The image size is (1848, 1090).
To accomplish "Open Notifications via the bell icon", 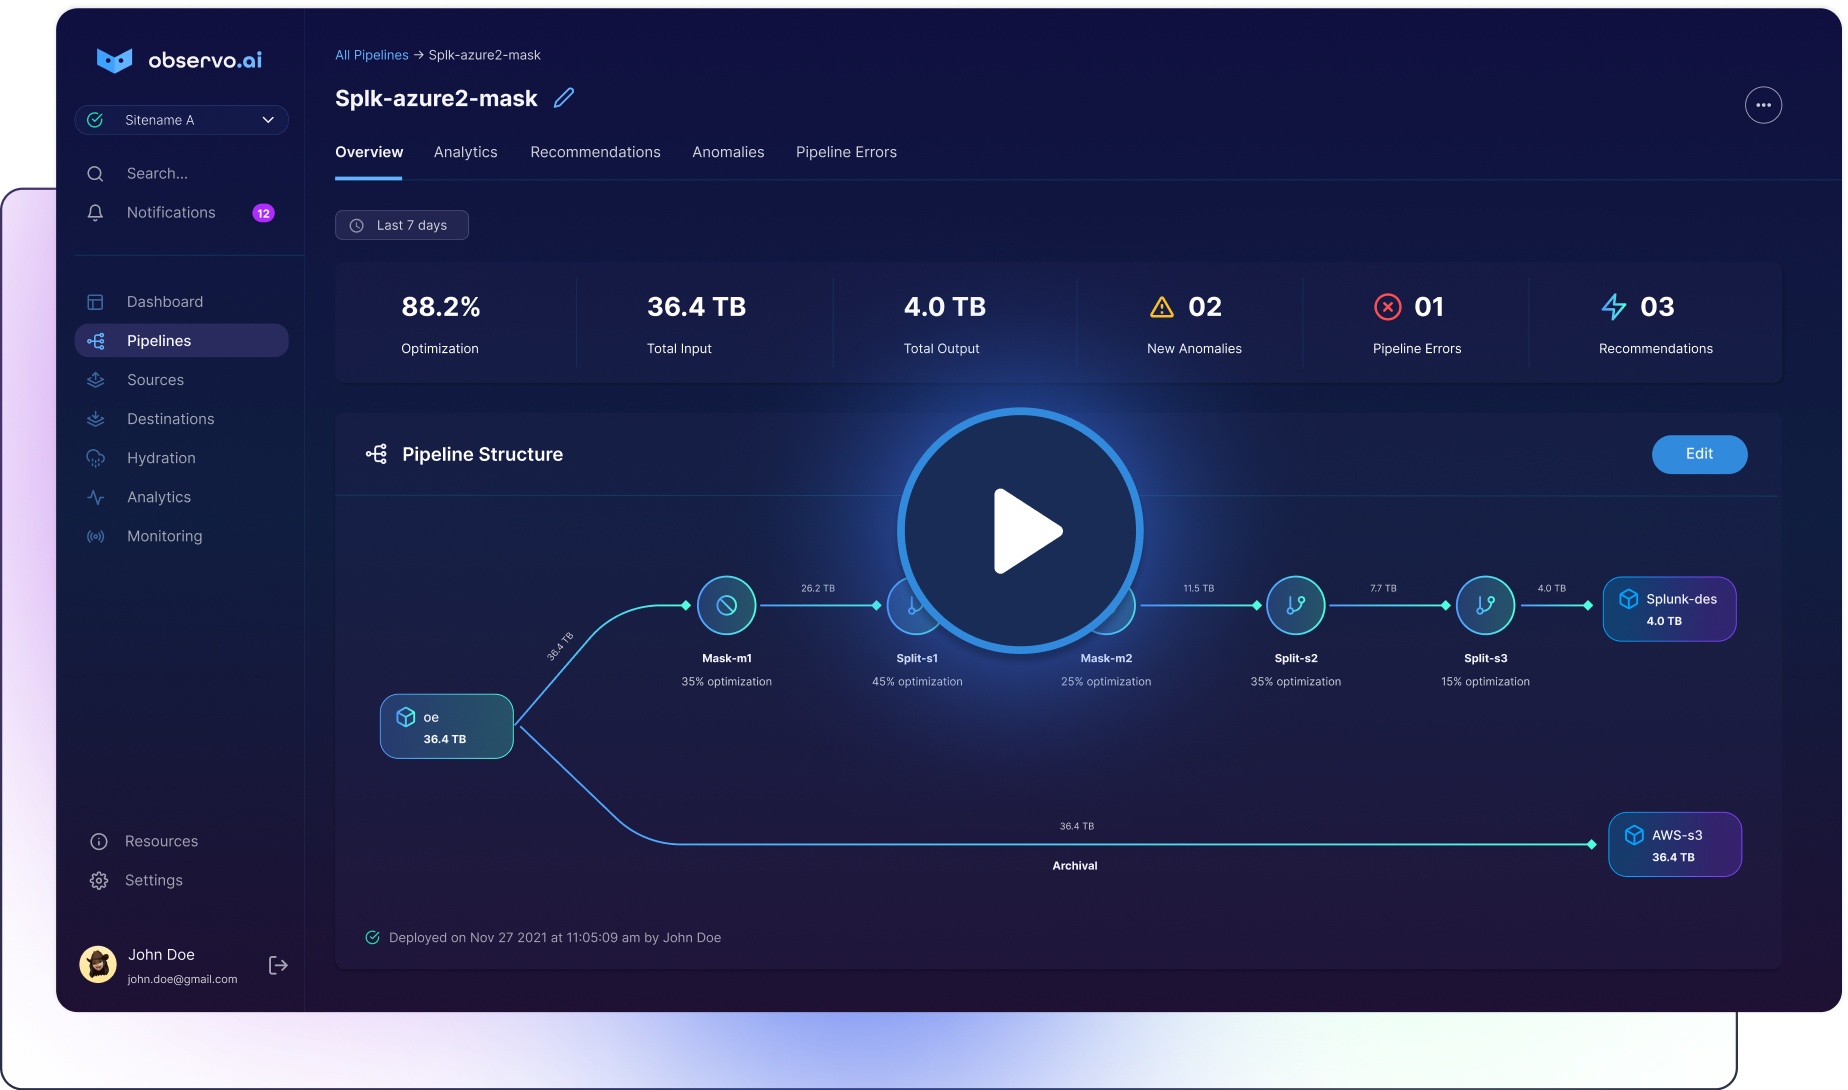I will coord(95,212).
